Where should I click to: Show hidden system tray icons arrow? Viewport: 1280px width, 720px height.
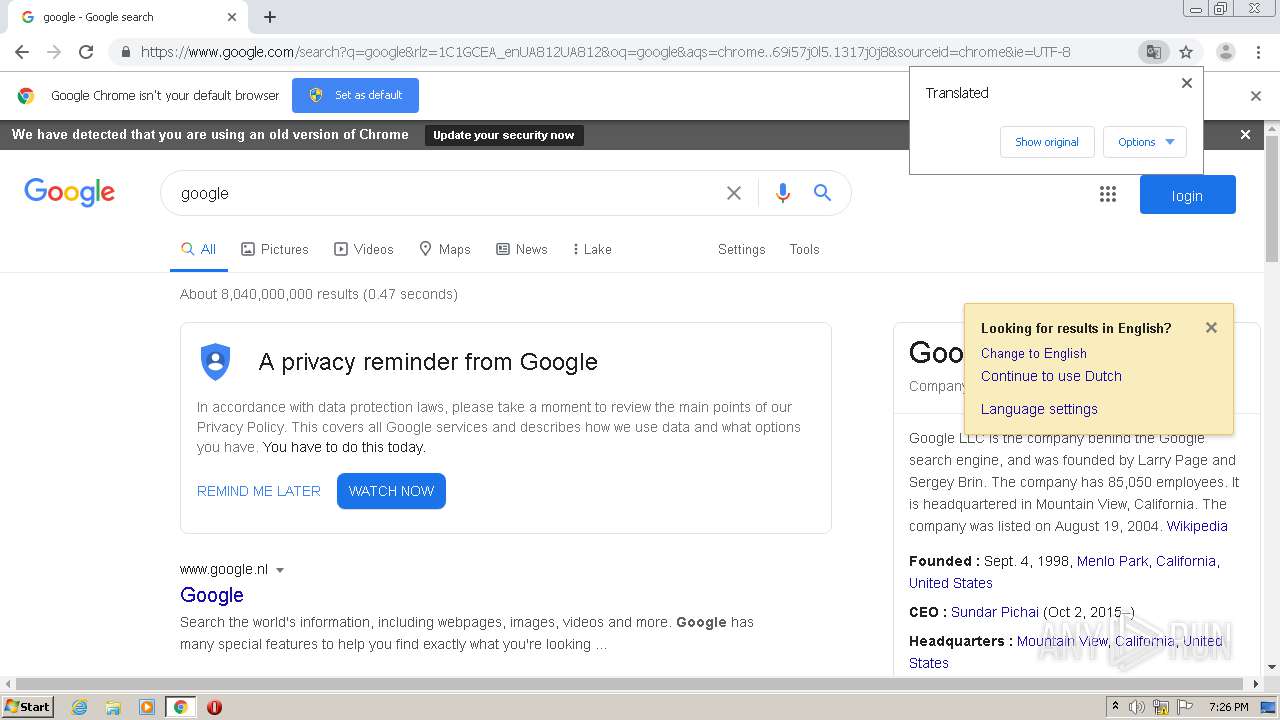[1115, 707]
